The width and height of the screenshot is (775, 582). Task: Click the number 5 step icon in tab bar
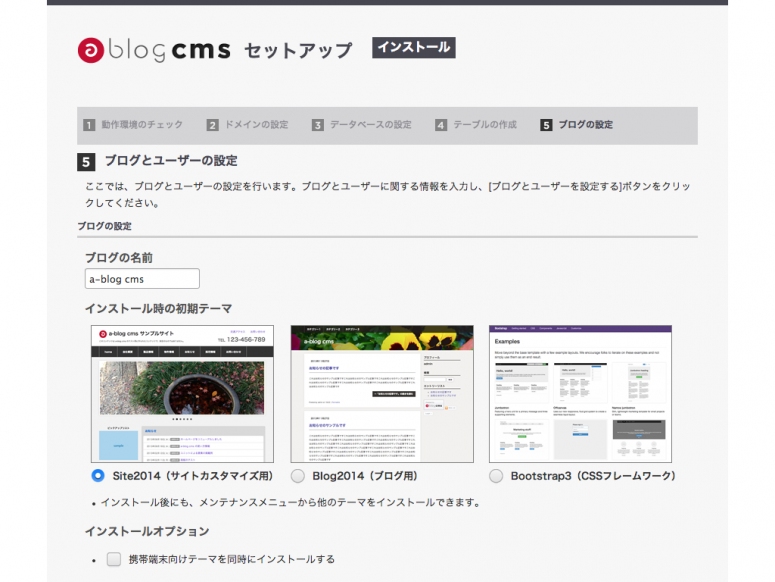pyautogui.click(x=546, y=125)
